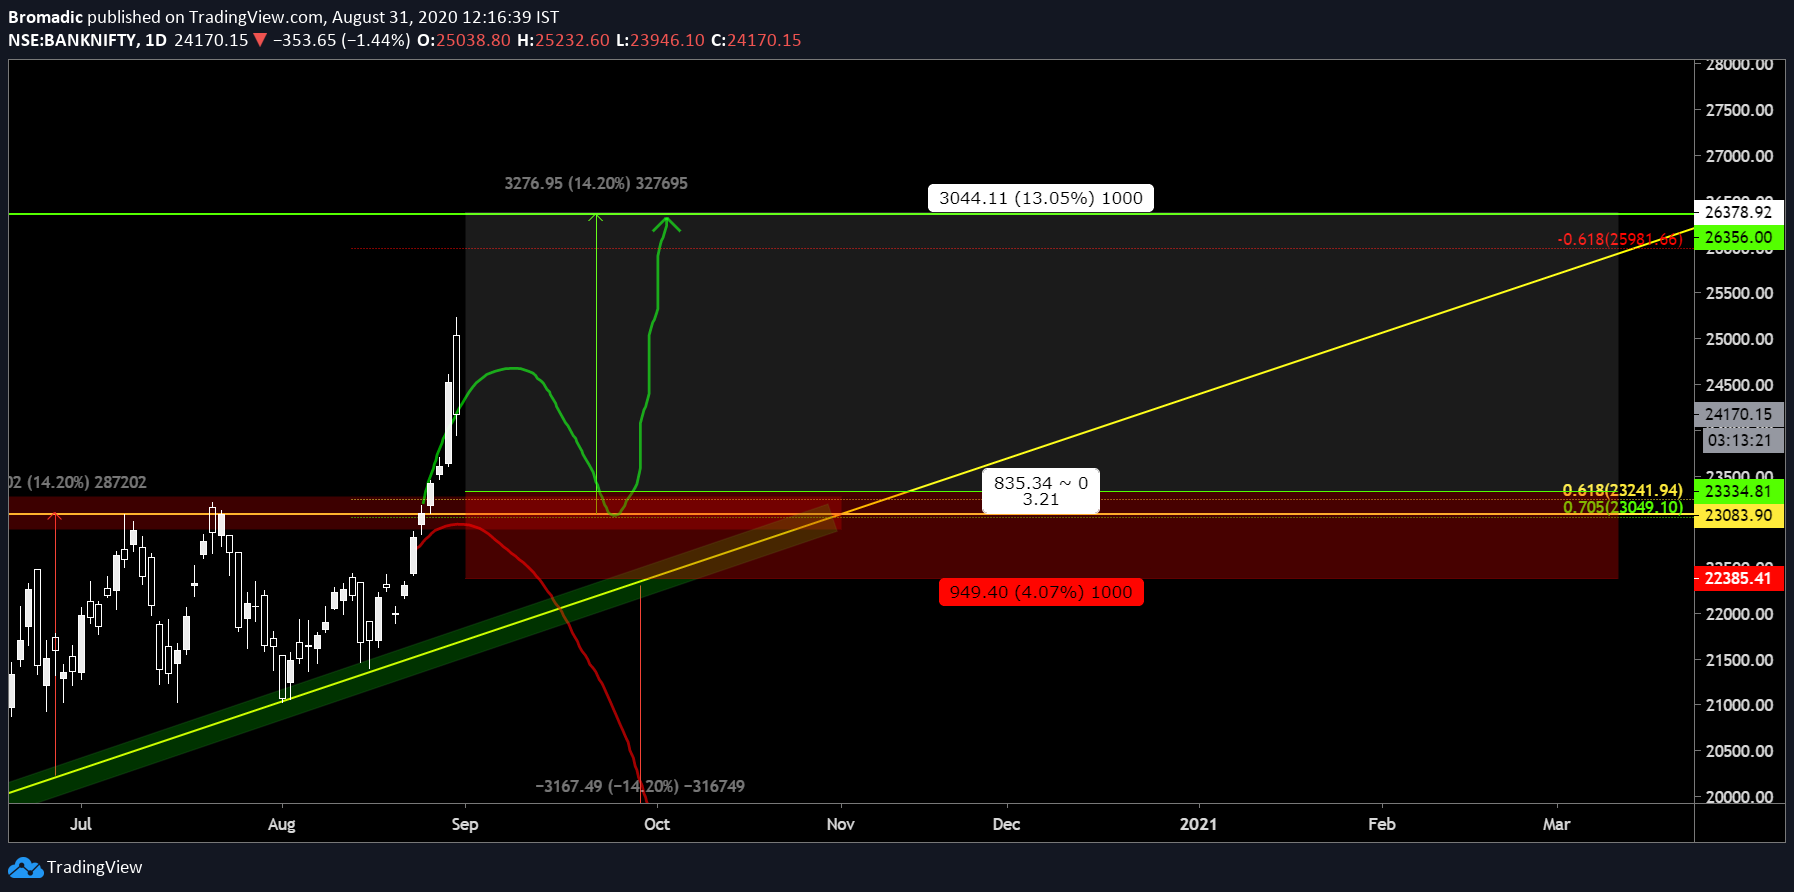The height and width of the screenshot is (892, 1794).
Task: Click the Nov label on time axis
Action: tap(841, 824)
